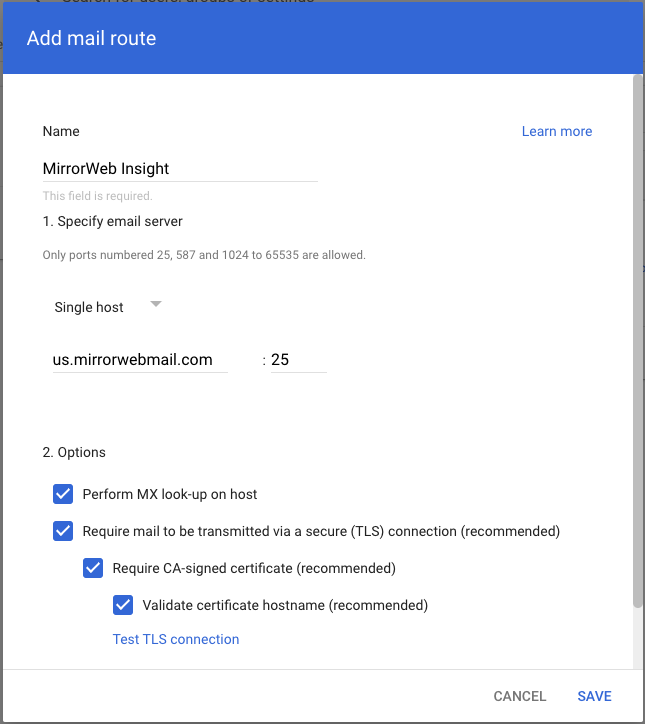The height and width of the screenshot is (724, 645).
Task: Focus the host field us.mirrorwebmail.com
Action: [140, 360]
